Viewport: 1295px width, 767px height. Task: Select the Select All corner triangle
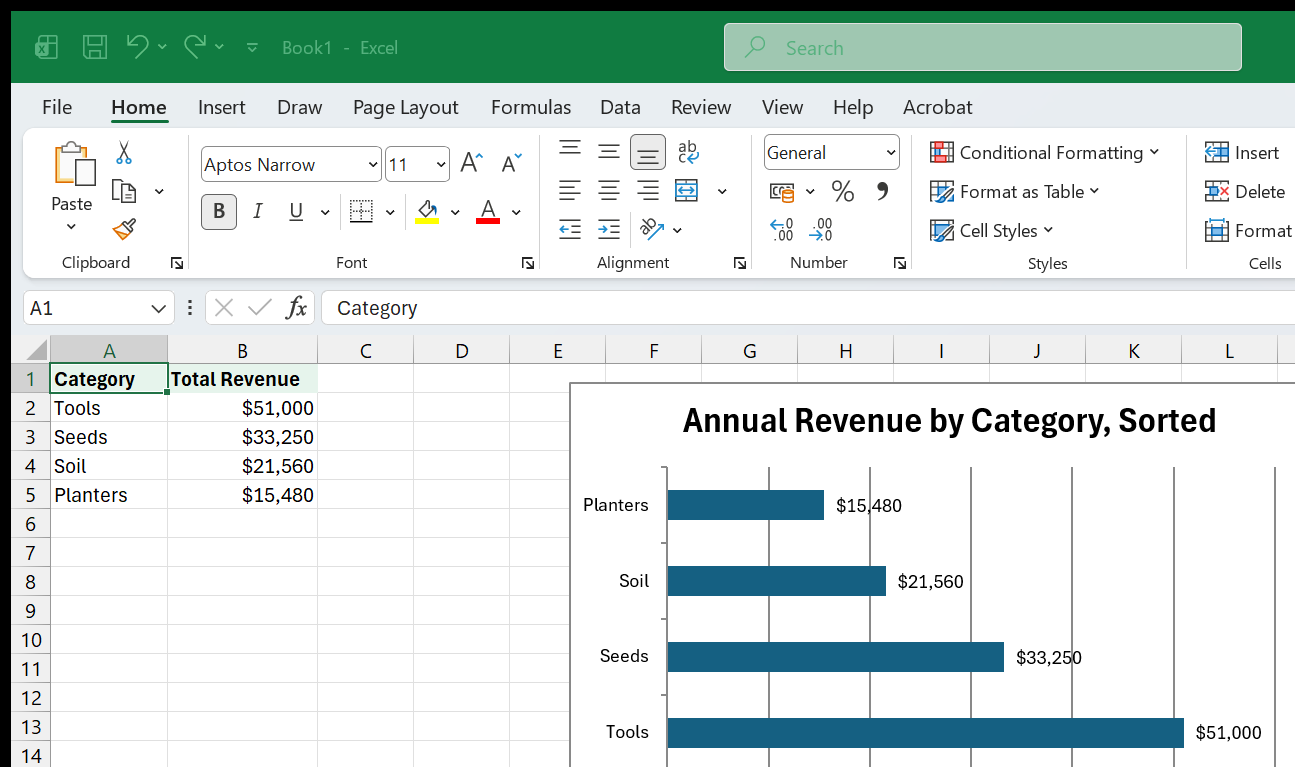tap(35, 350)
